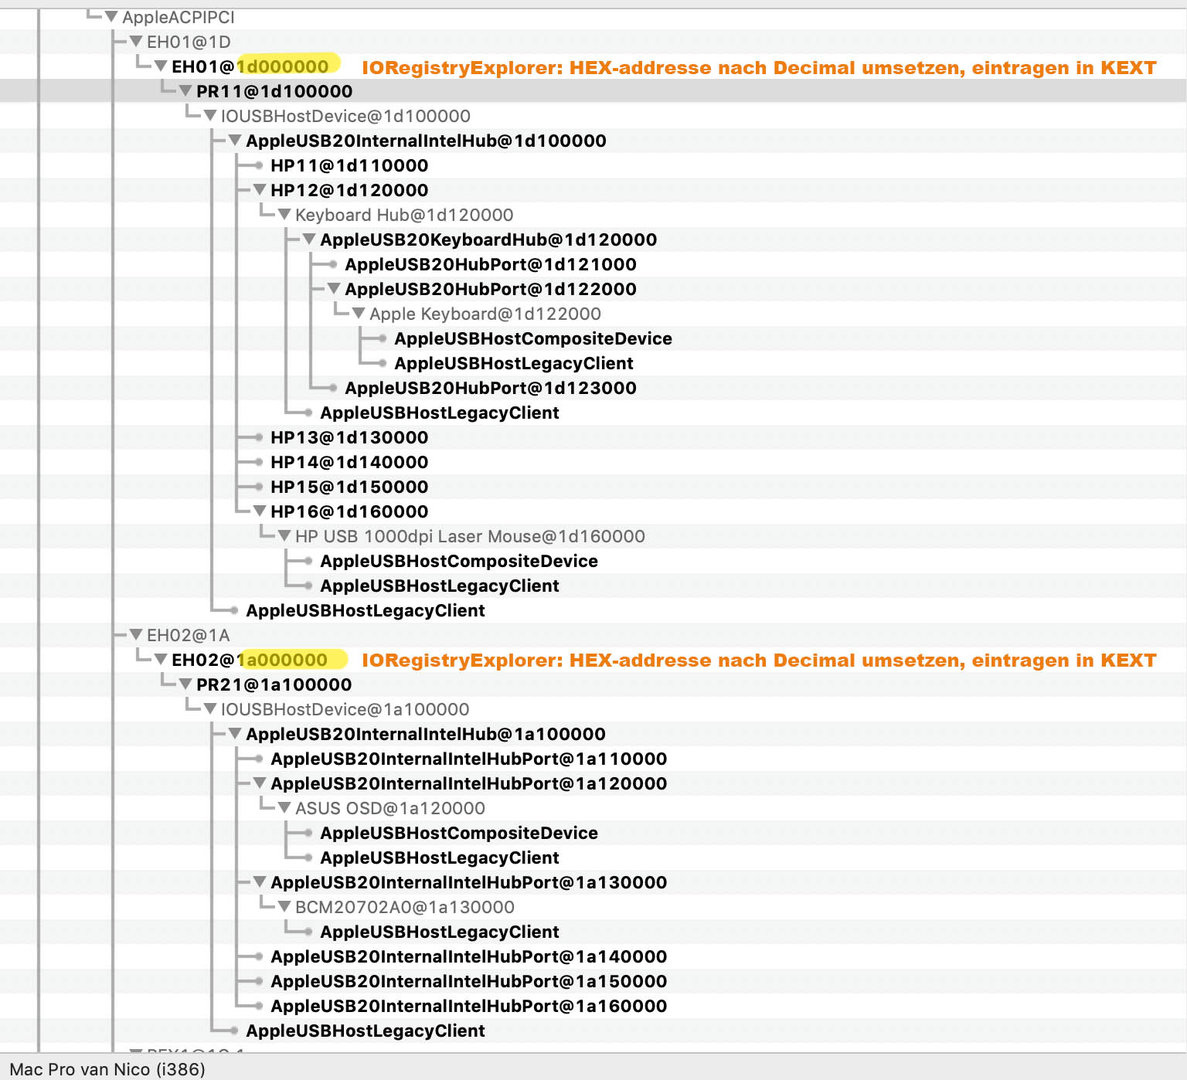Select the HP13@1d130000 entry
This screenshot has height=1080, width=1187.
(349, 437)
